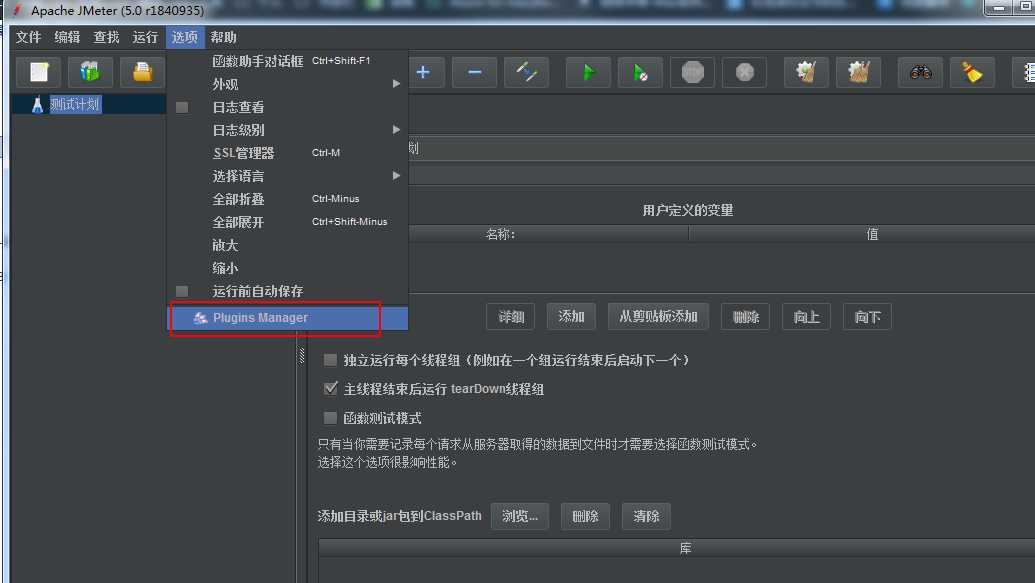Click the function helper list icon at toolbar edge
The width and height of the screenshot is (1035, 583).
[x=1025, y=72]
